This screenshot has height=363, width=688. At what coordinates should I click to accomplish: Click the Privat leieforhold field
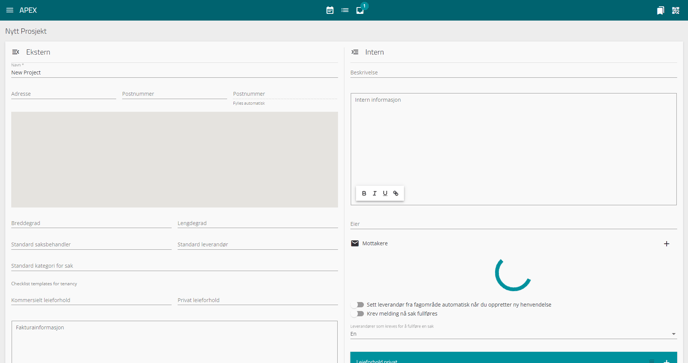click(258, 300)
